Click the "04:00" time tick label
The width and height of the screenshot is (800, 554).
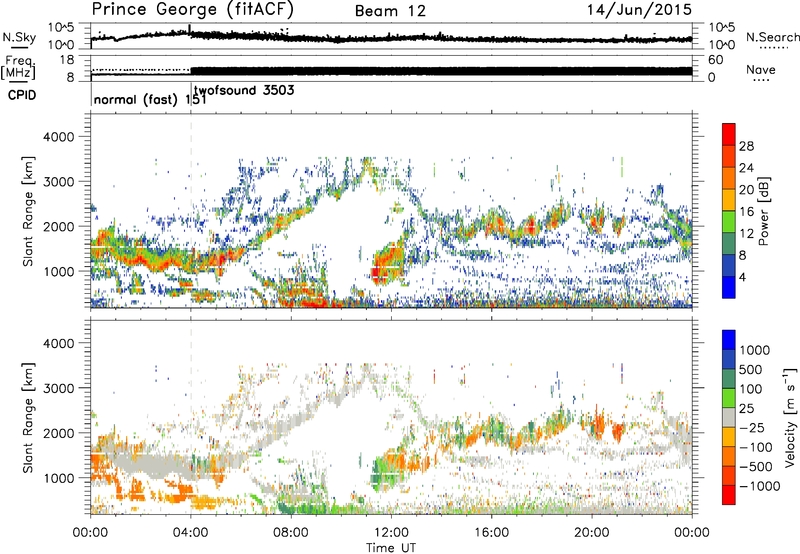pyautogui.click(x=190, y=533)
